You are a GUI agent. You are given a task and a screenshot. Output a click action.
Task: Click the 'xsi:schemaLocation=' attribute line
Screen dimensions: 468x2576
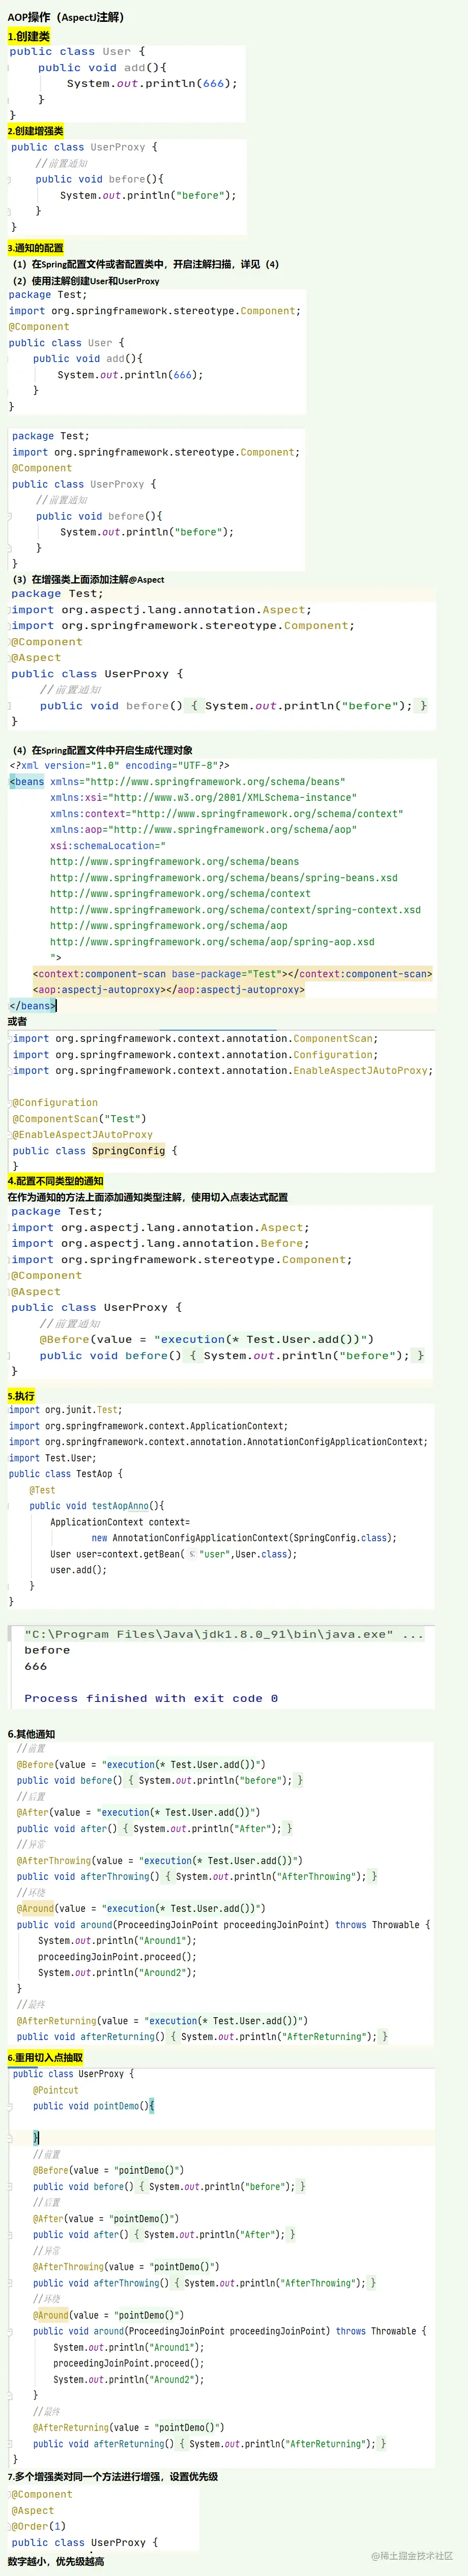[108, 846]
